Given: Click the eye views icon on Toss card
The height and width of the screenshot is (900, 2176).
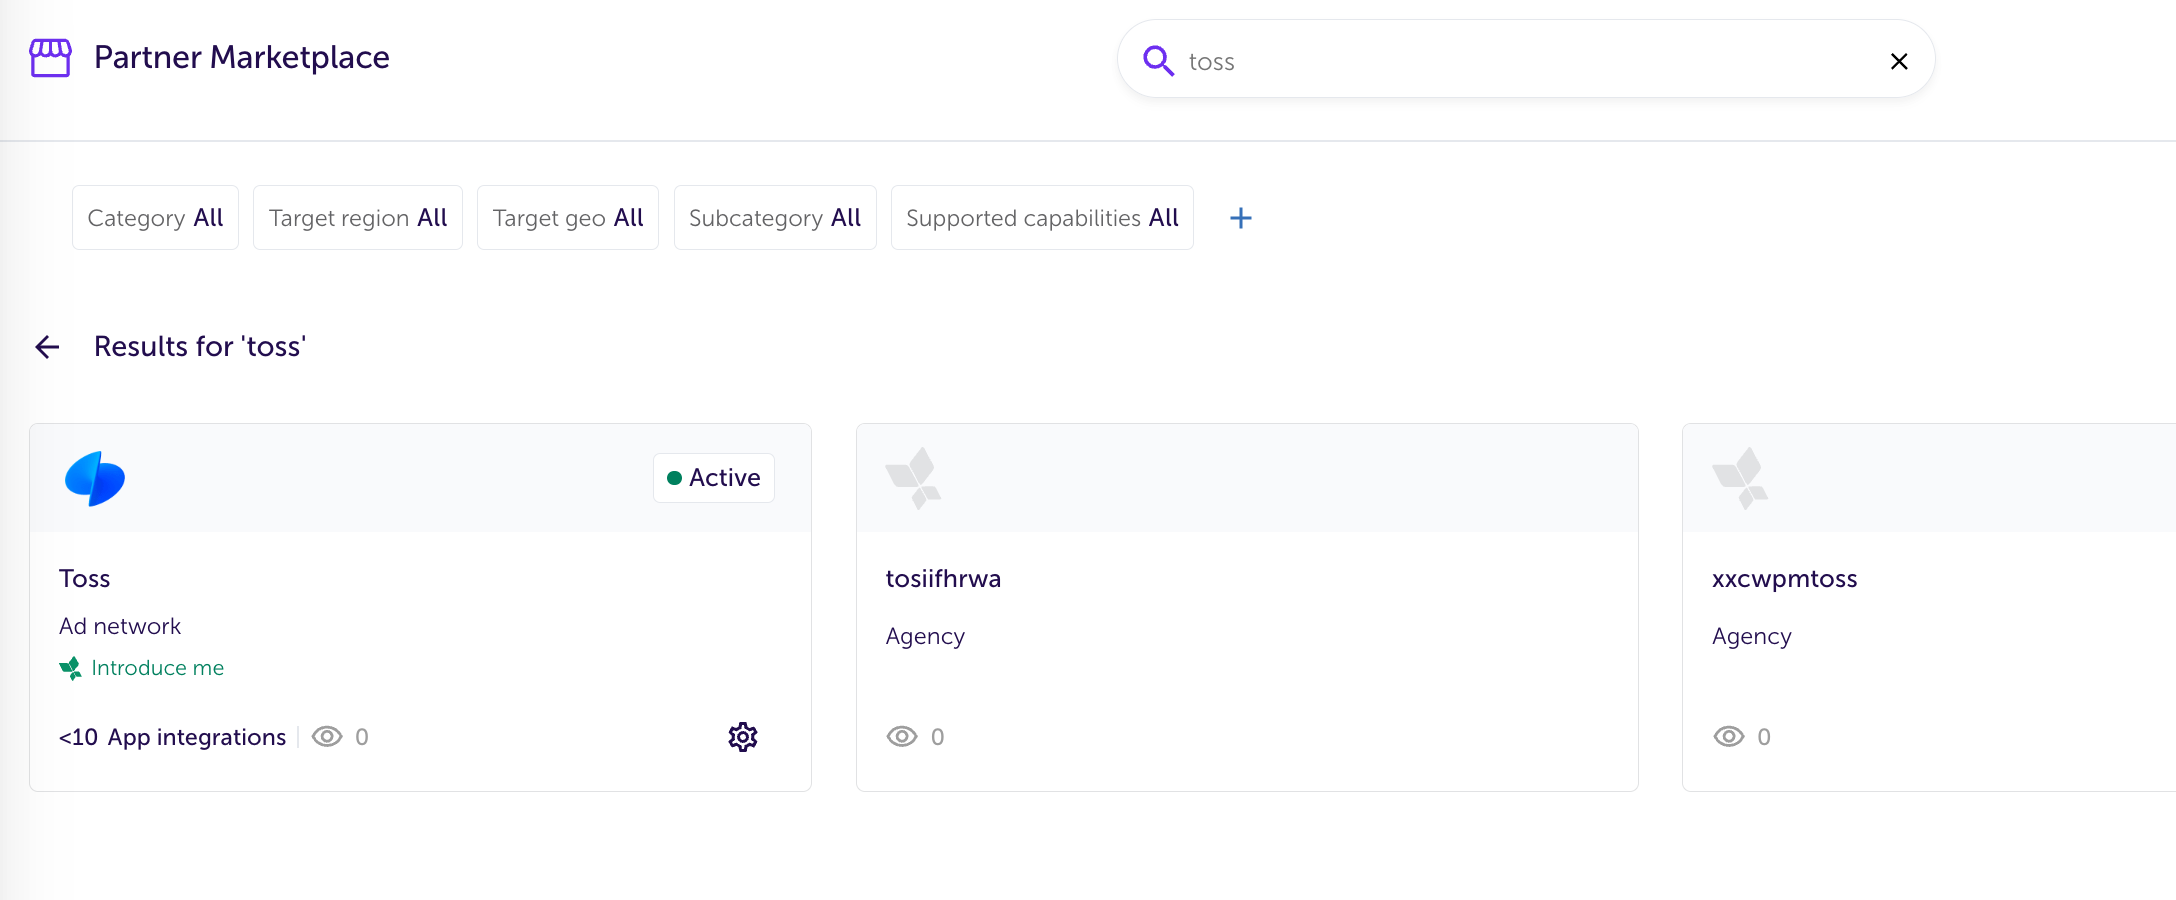Looking at the screenshot, I should pyautogui.click(x=327, y=737).
